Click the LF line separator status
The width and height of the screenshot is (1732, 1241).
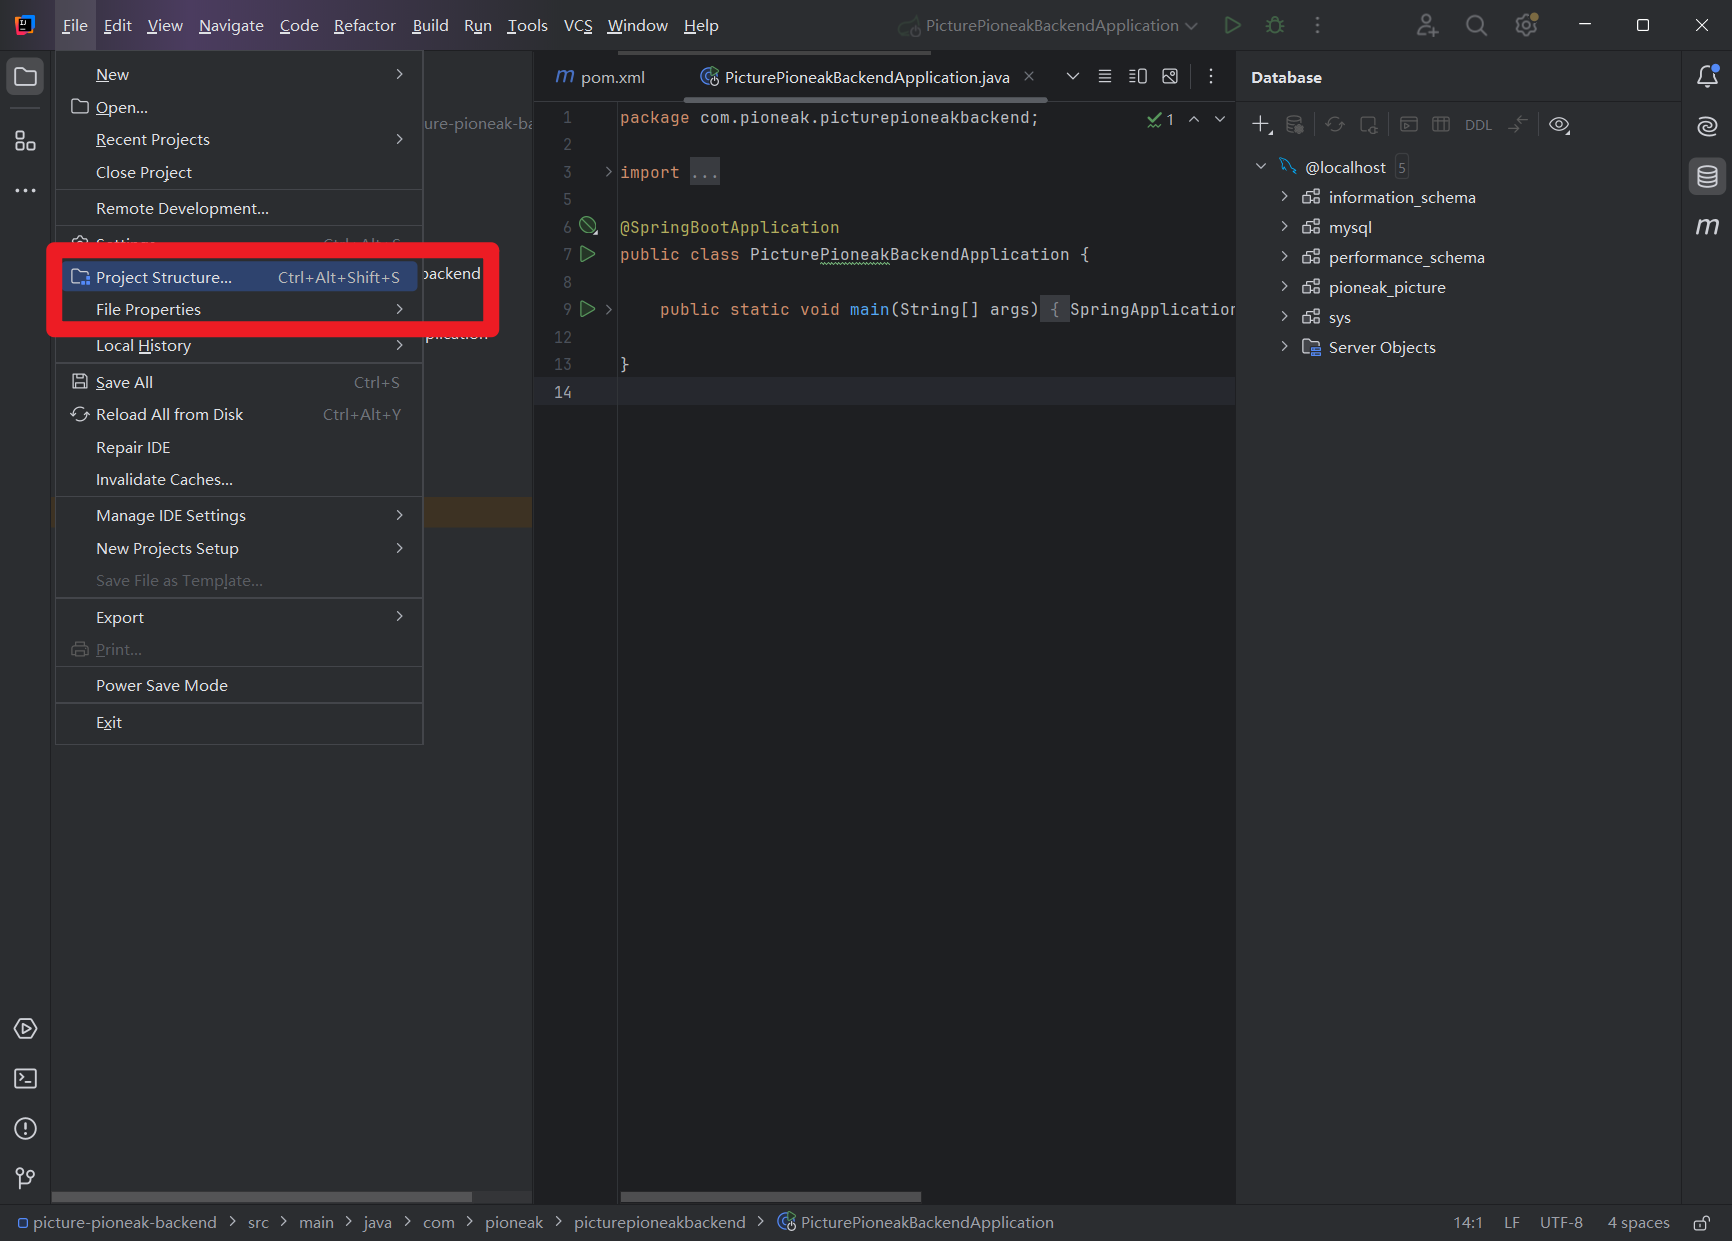click(x=1511, y=1222)
